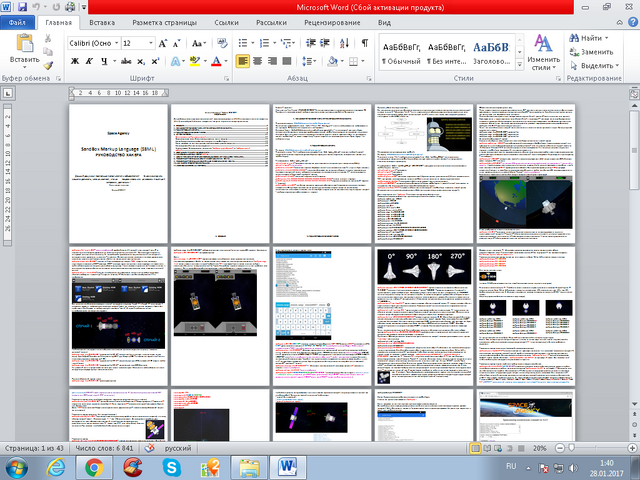Click the Google Chrome taskbar icon
The width and height of the screenshot is (640, 480).
click(x=94, y=468)
